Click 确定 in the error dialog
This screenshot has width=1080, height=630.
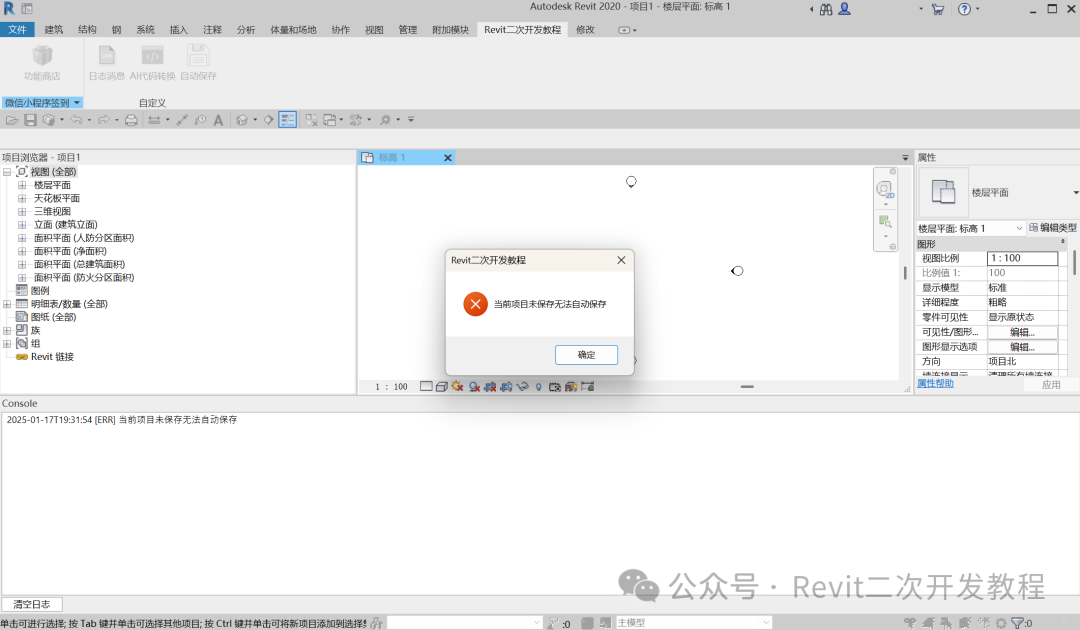pos(586,355)
